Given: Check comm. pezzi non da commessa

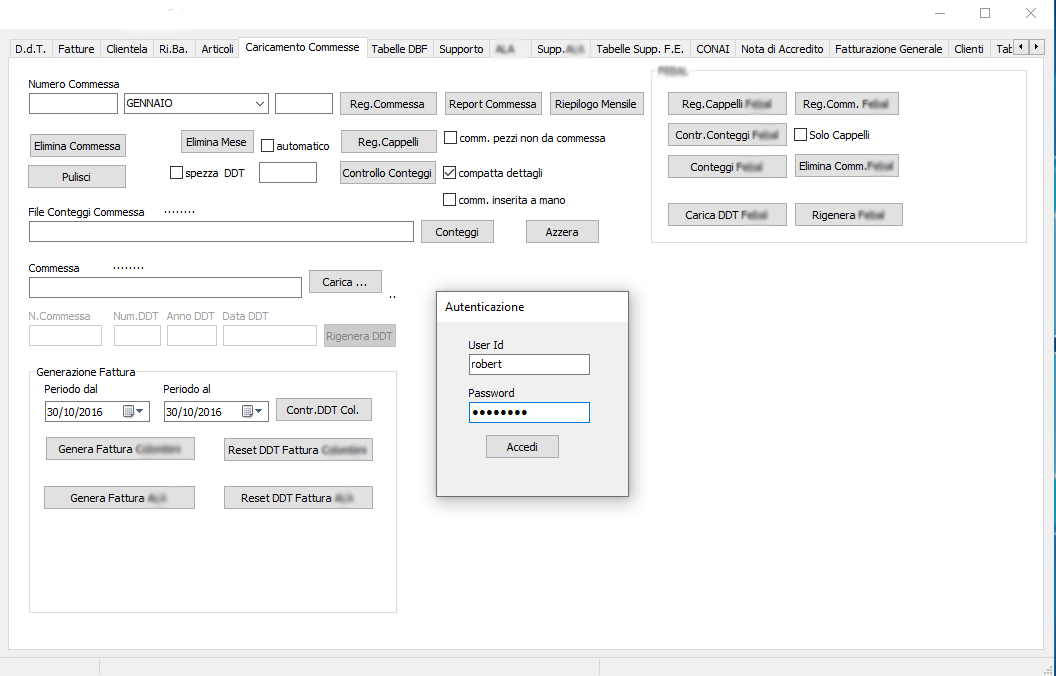Looking at the screenshot, I should click(451, 138).
